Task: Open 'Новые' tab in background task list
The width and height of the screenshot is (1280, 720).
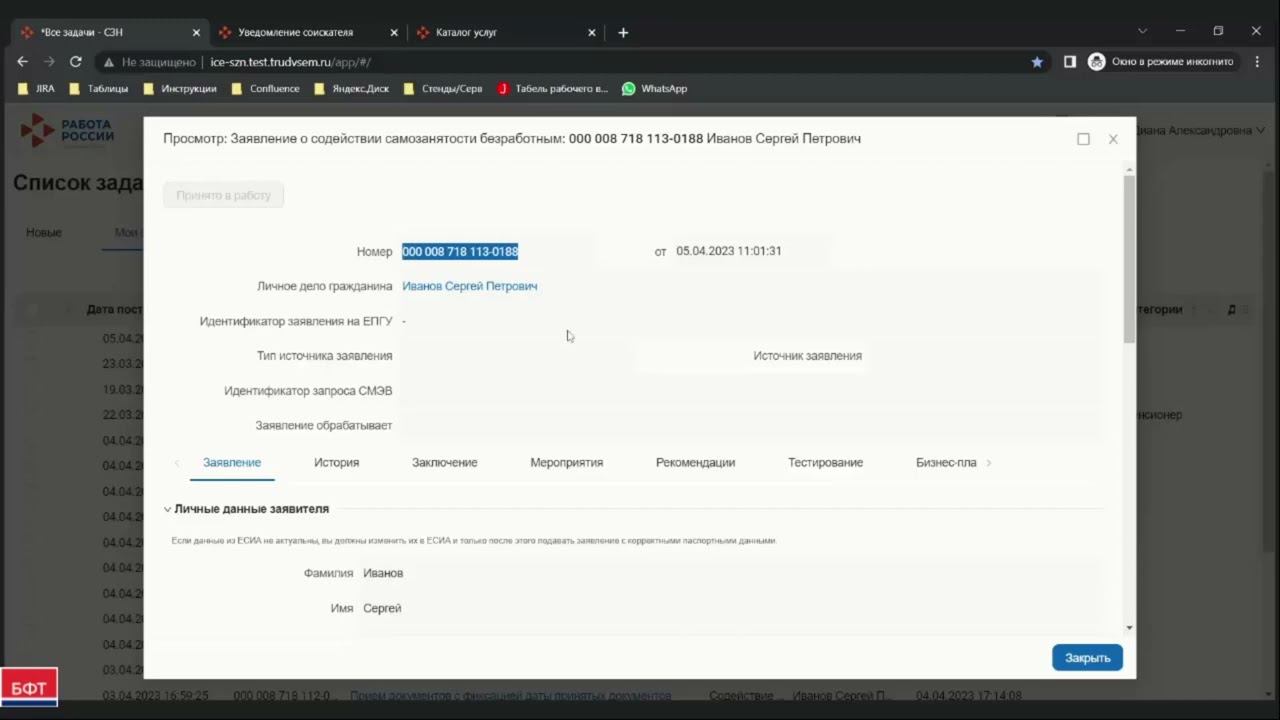Action: point(44,232)
